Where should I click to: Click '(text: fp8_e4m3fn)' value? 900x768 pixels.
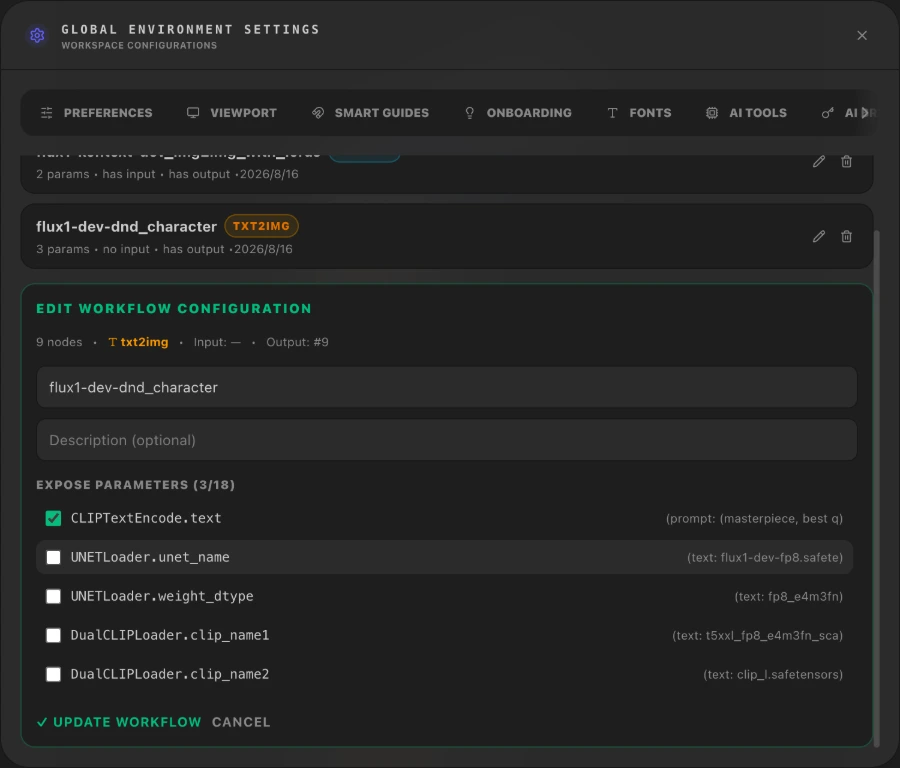[789, 596]
